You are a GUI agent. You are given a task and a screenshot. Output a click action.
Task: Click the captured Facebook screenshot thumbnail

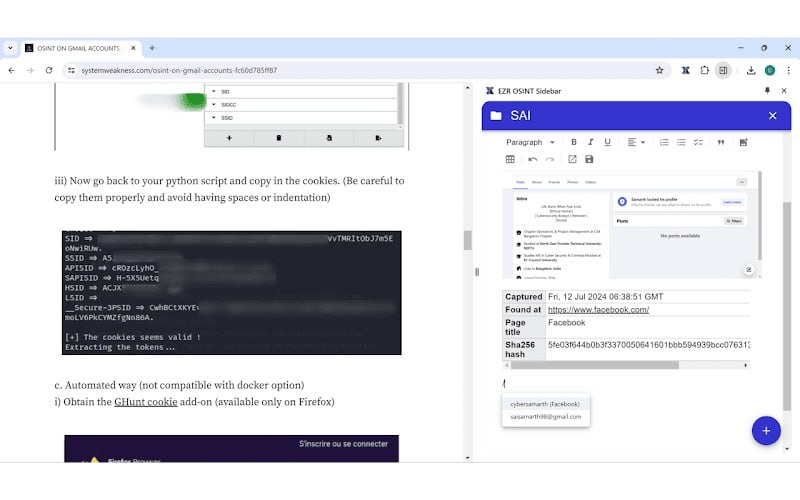pyautogui.click(x=631, y=225)
